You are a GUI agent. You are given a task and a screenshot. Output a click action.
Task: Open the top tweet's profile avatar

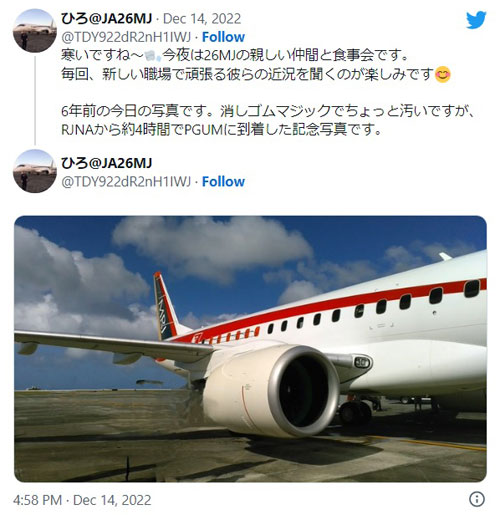click(35, 31)
